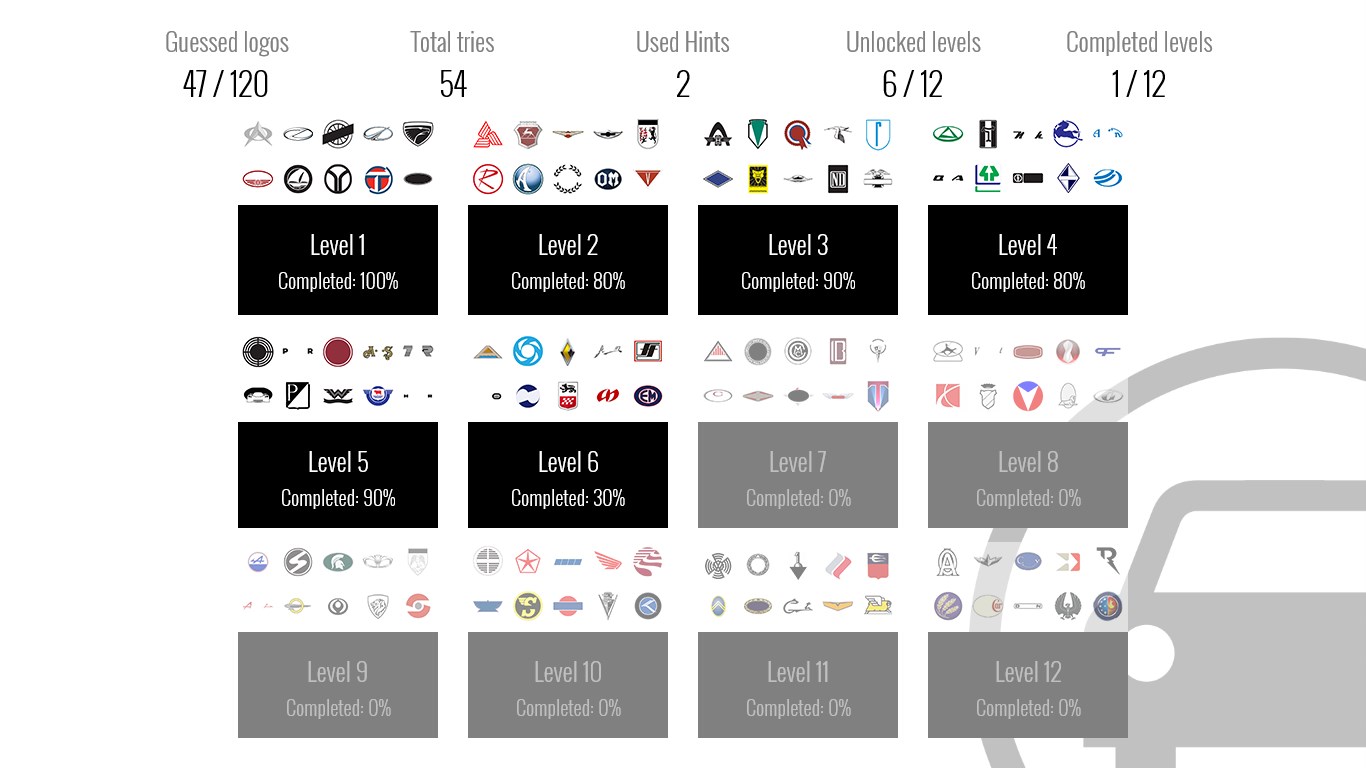
Task: Choose the yellow square logo above Level 3
Action: pyautogui.click(x=758, y=179)
